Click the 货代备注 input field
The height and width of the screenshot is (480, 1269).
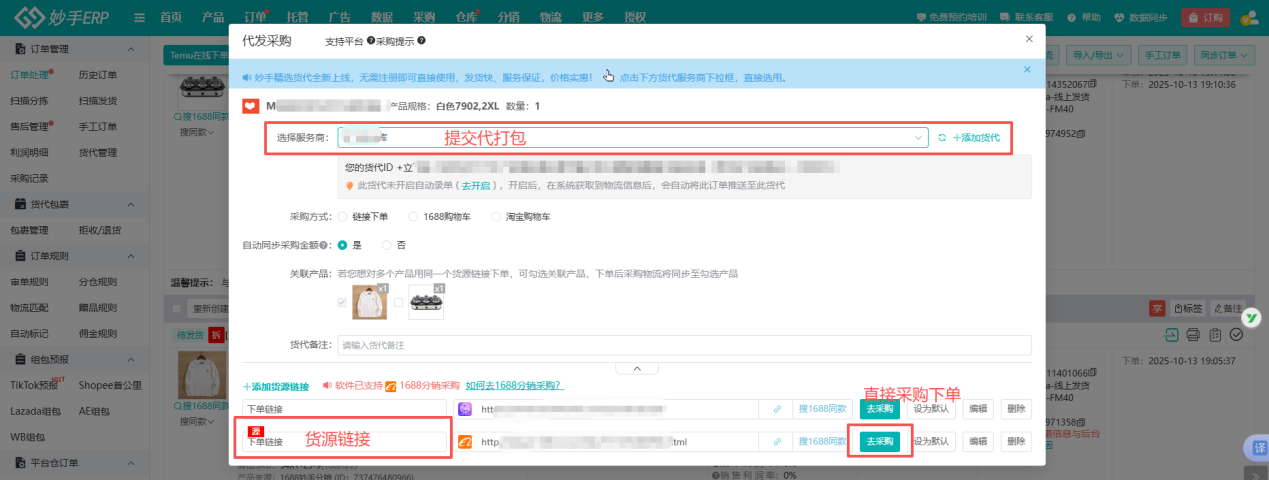(684, 345)
